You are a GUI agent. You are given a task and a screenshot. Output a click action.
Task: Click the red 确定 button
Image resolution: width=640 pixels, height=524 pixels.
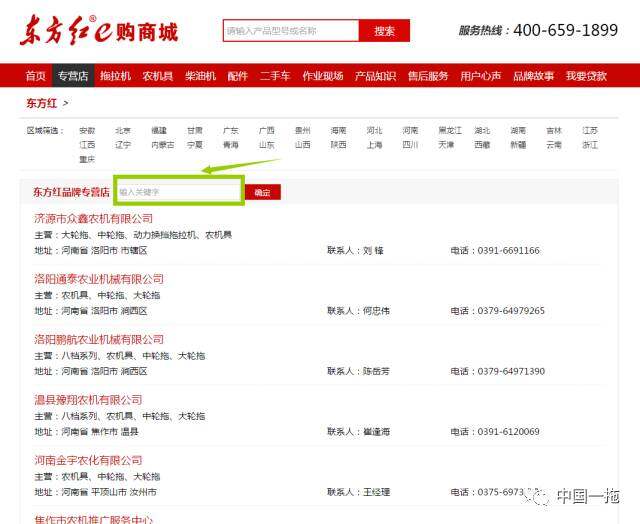pyautogui.click(x=263, y=192)
